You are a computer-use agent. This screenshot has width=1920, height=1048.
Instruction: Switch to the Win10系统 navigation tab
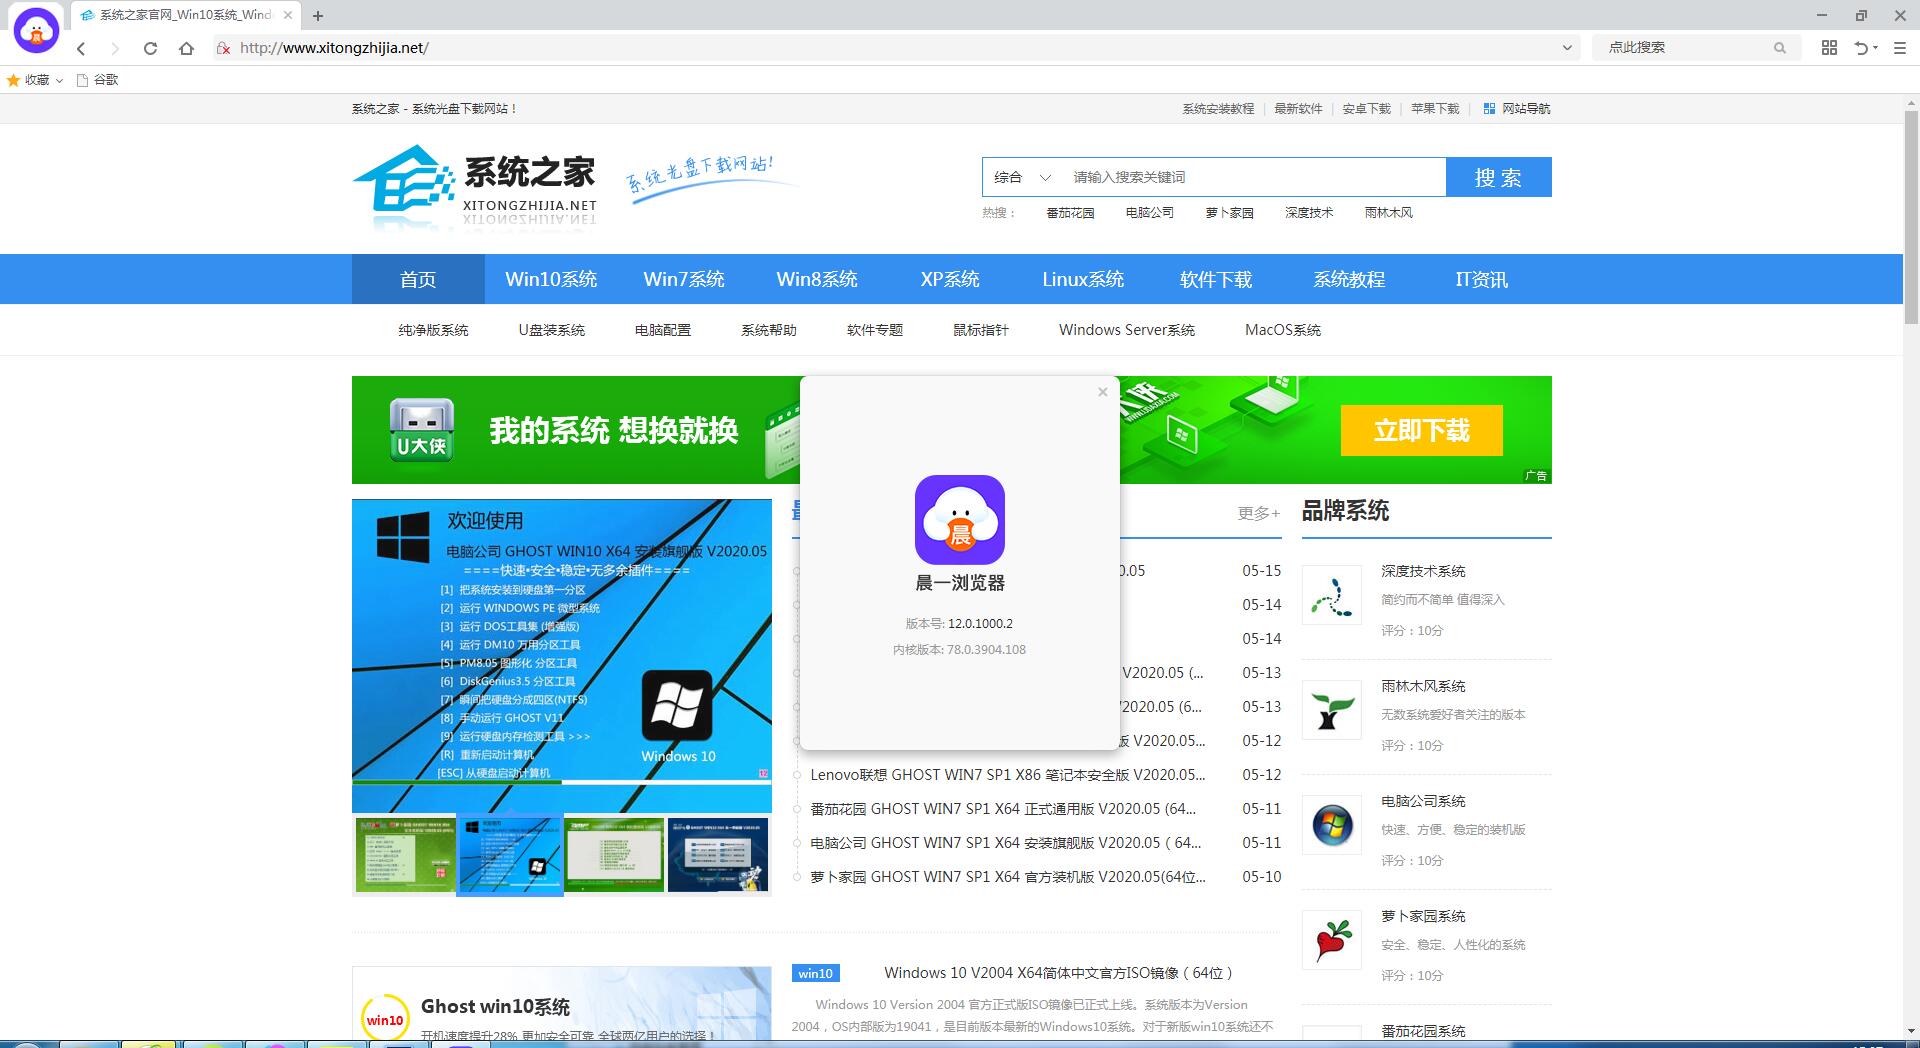[x=551, y=279]
